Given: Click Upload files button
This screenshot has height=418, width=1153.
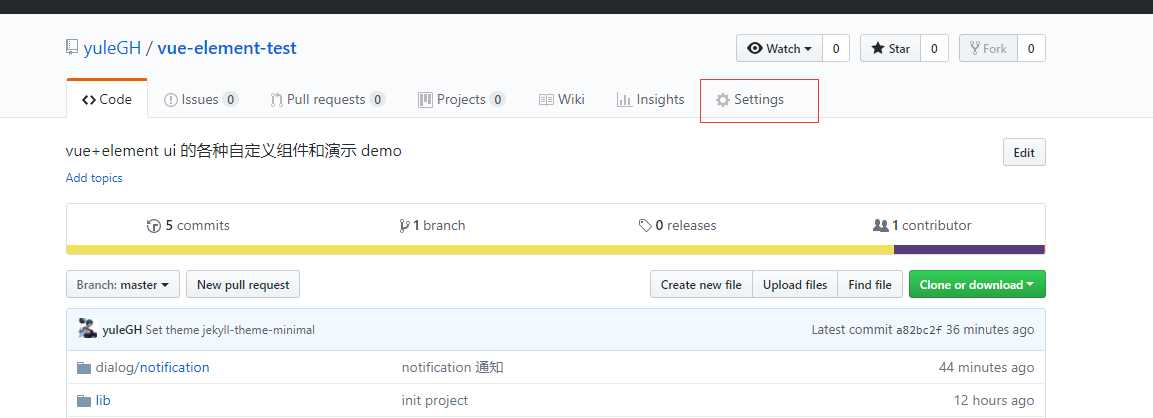Looking at the screenshot, I should [795, 285].
